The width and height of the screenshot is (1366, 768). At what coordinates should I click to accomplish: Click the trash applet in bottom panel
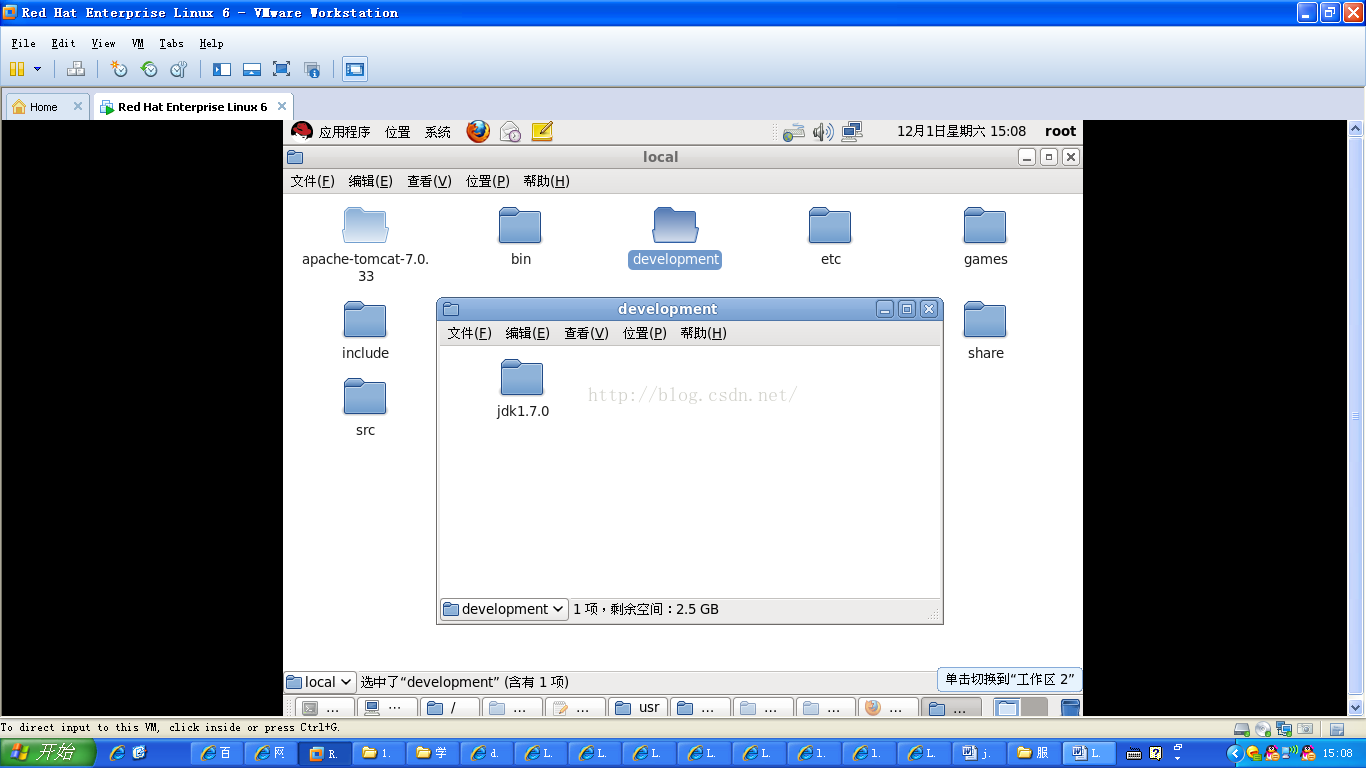tap(1070, 707)
